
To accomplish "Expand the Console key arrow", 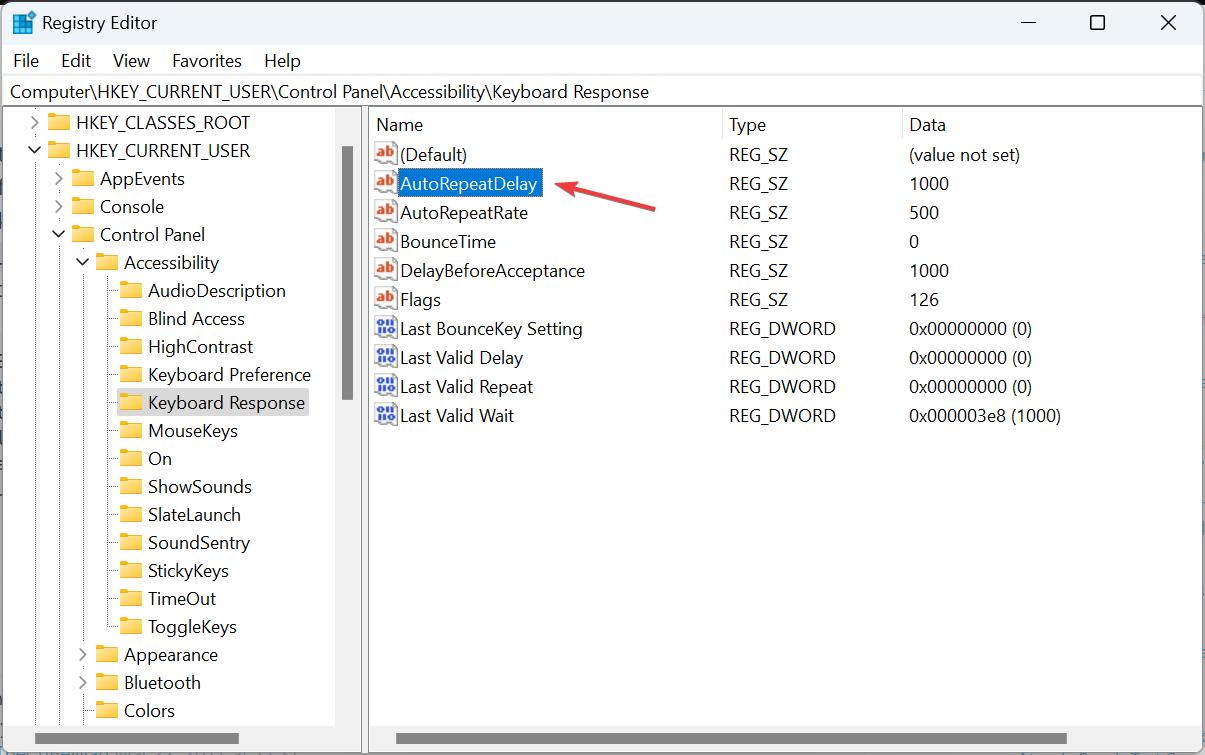I will pyautogui.click(x=59, y=207).
